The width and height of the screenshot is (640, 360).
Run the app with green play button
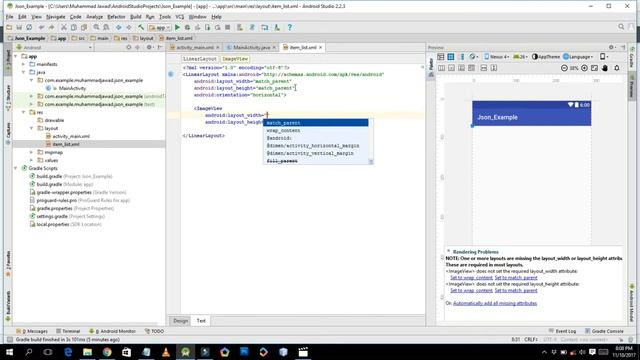pos(177,27)
